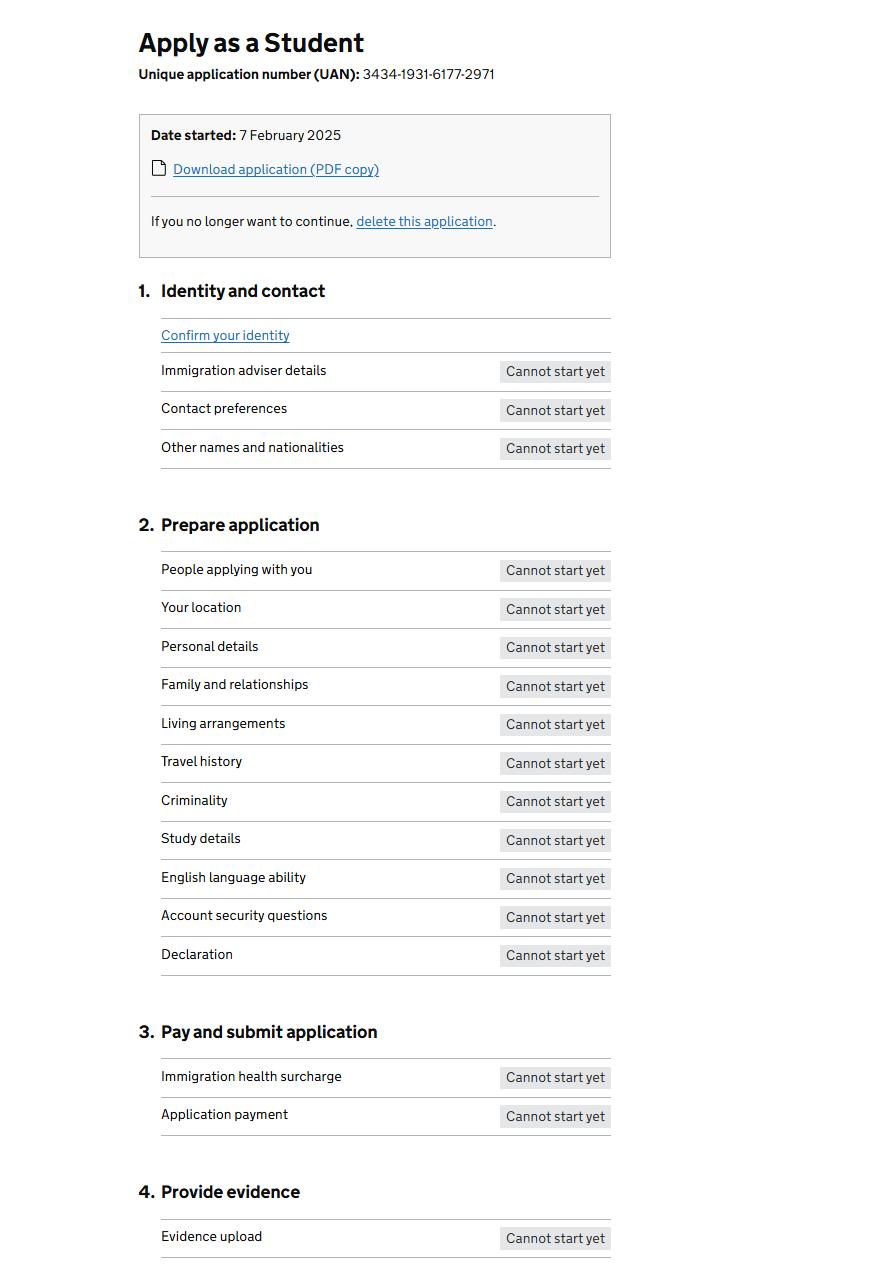Select Personal details task
This screenshot has height=1278, width=887.
click(210, 647)
